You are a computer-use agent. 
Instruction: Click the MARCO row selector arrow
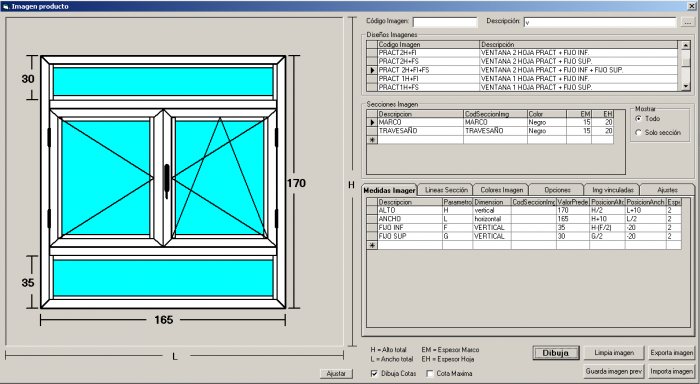pyautogui.click(x=372, y=122)
